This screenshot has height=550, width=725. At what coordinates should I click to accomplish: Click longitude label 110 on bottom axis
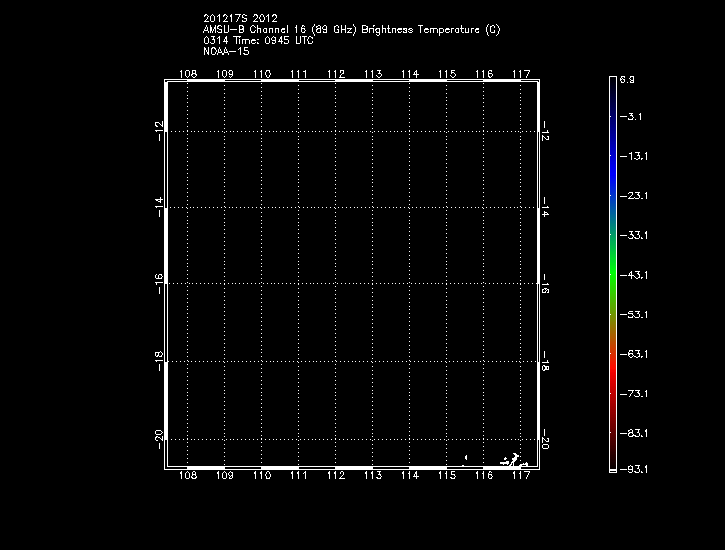pyautogui.click(x=261, y=477)
